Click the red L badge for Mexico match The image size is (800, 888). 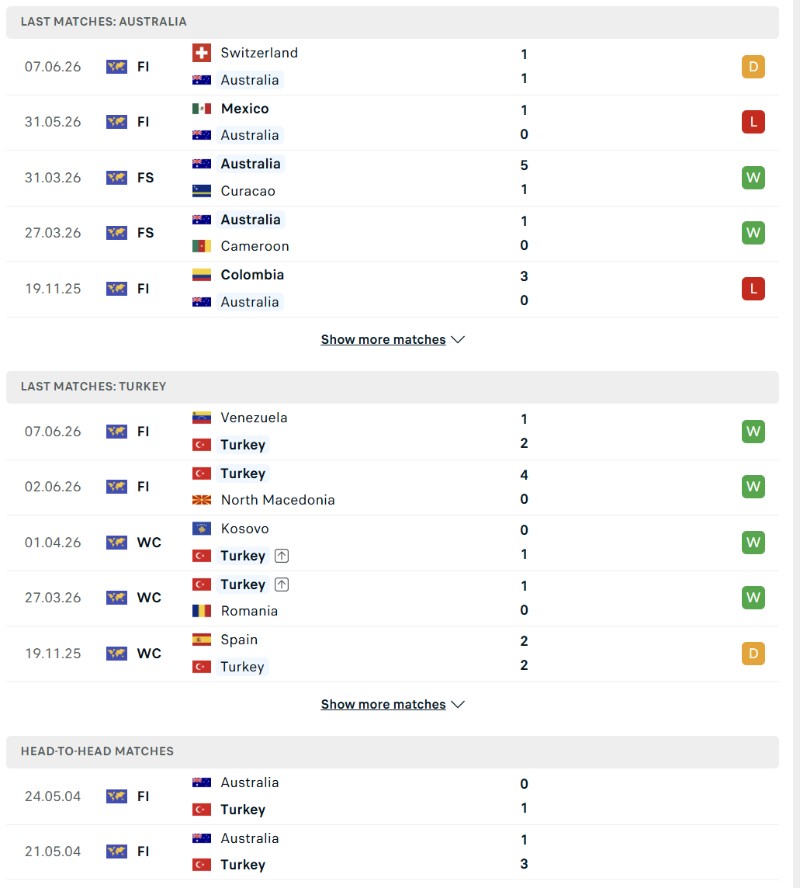(753, 122)
